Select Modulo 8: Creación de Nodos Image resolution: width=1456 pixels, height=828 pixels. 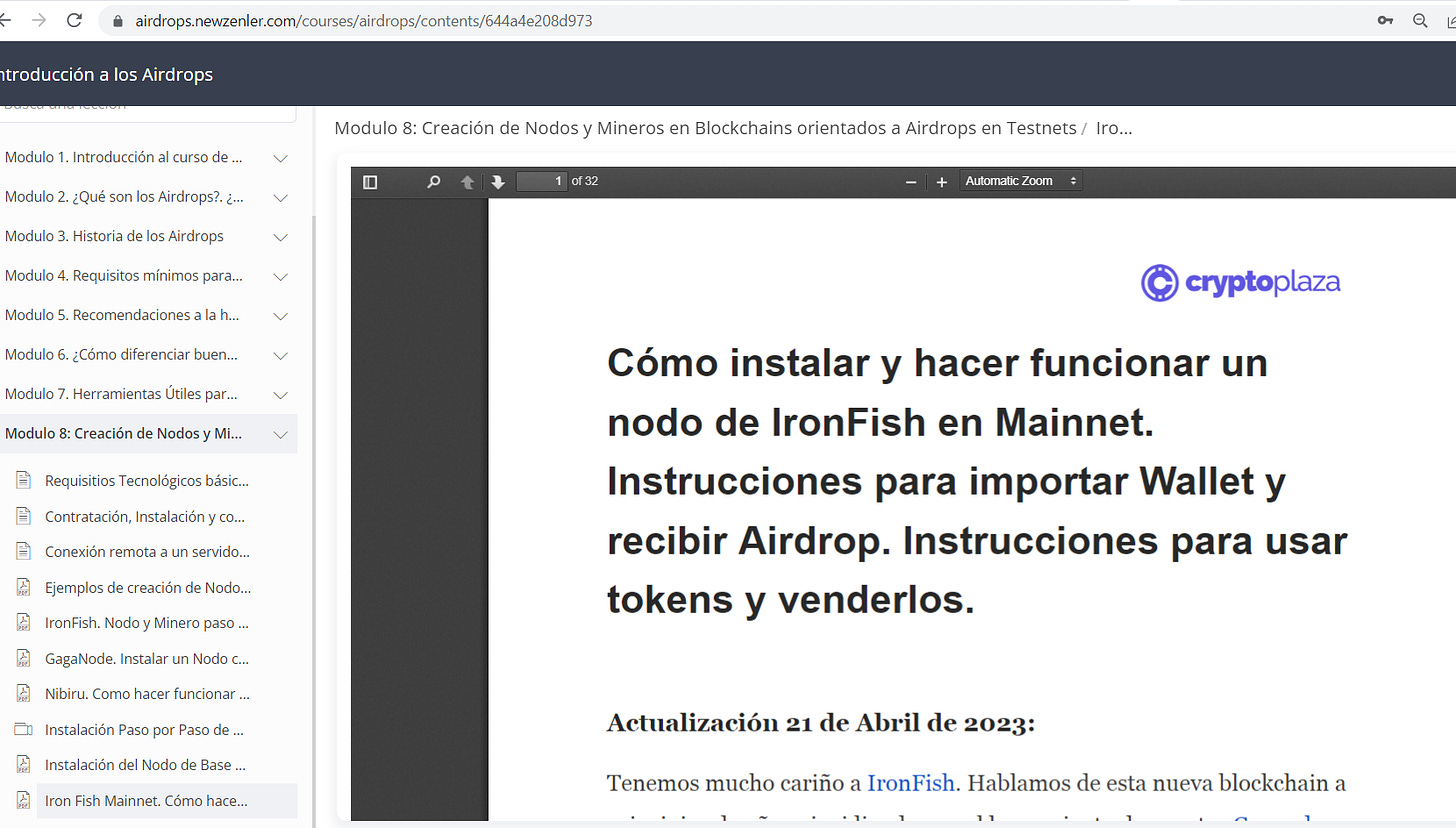coord(124,433)
